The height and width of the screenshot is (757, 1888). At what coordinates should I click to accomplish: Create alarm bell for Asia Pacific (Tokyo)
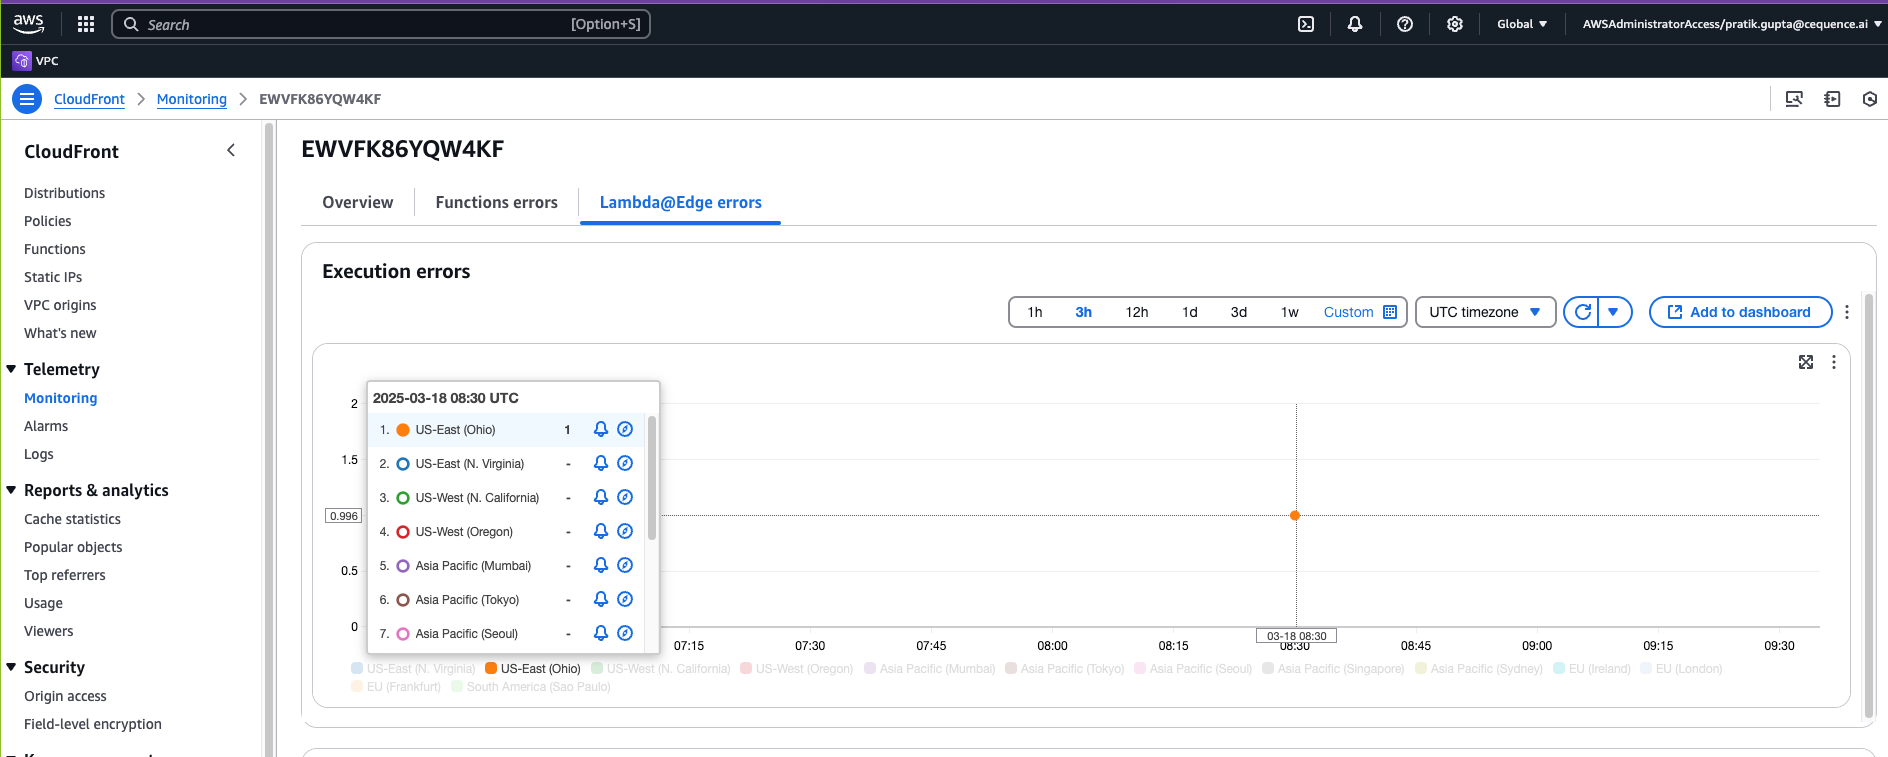click(x=601, y=599)
